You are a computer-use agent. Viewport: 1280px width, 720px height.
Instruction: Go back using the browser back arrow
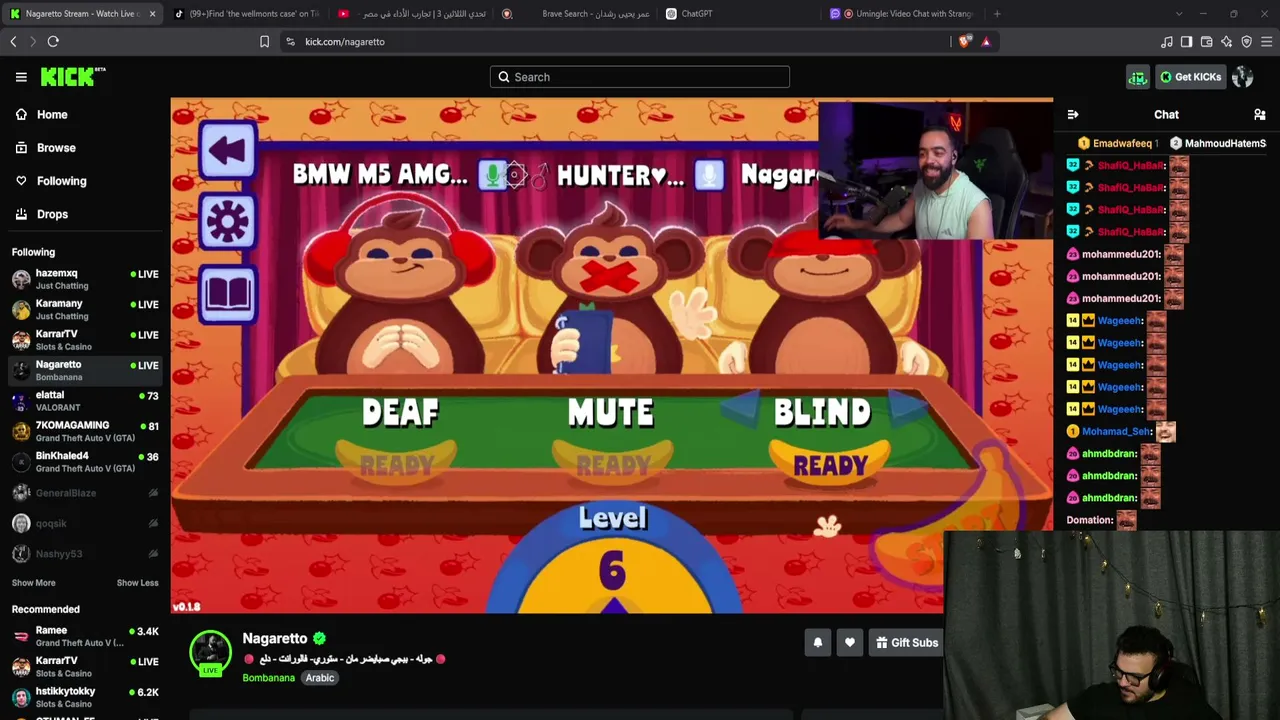13,41
